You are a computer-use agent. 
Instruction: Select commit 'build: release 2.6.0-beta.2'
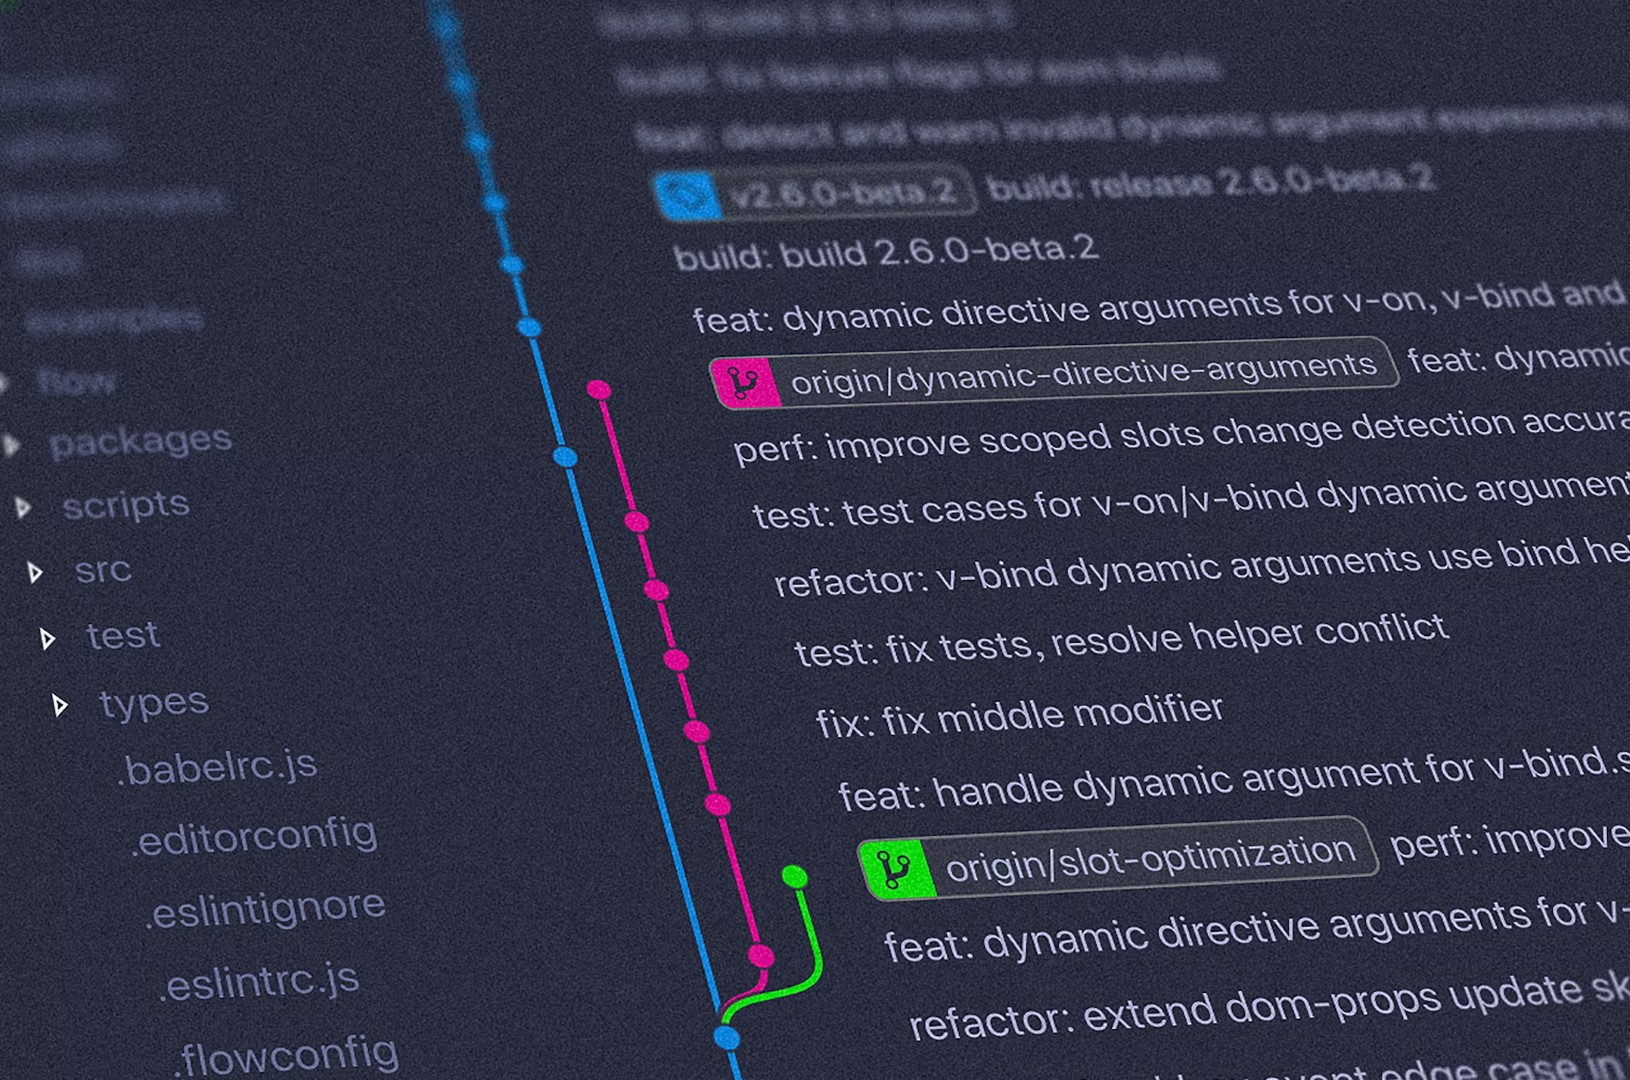[1211, 182]
